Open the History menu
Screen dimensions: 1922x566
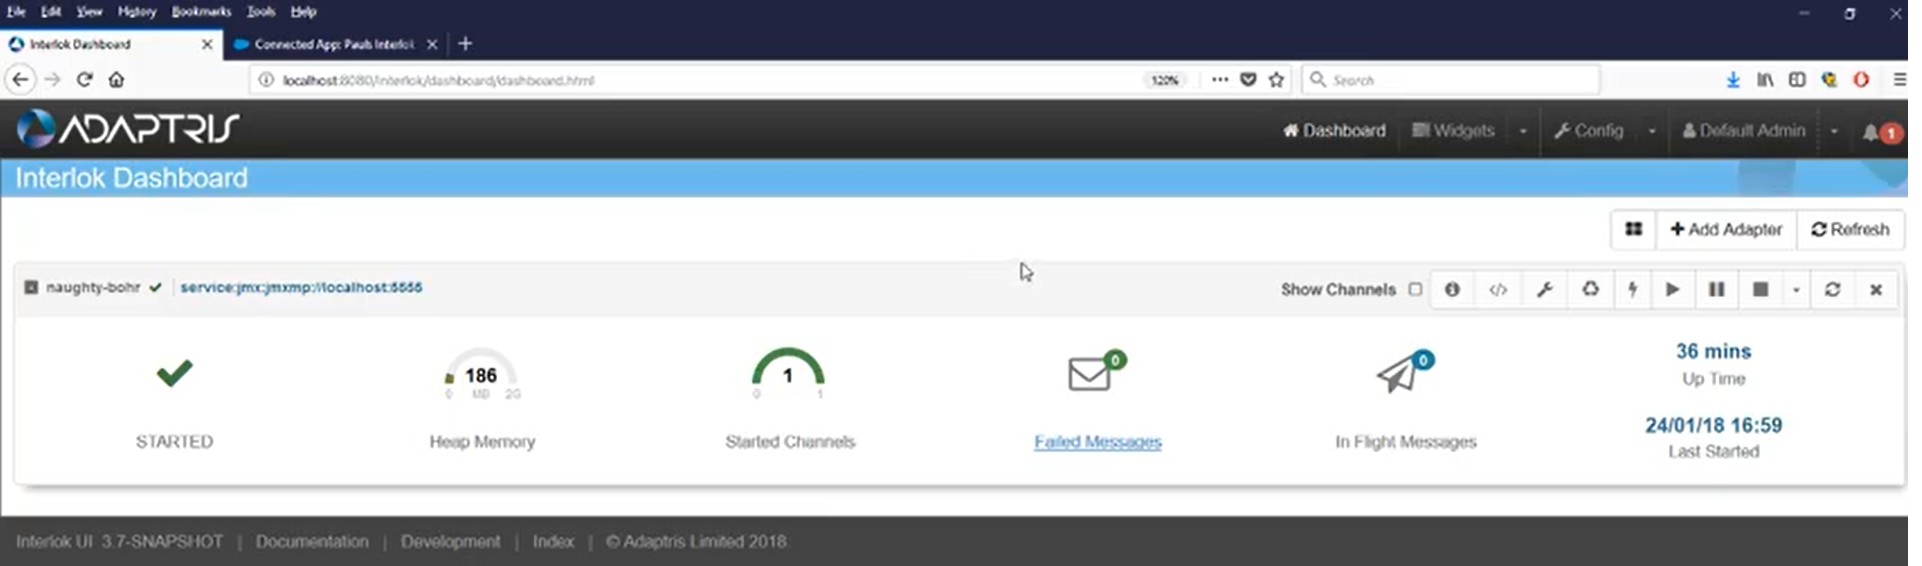pyautogui.click(x=137, y=11)
